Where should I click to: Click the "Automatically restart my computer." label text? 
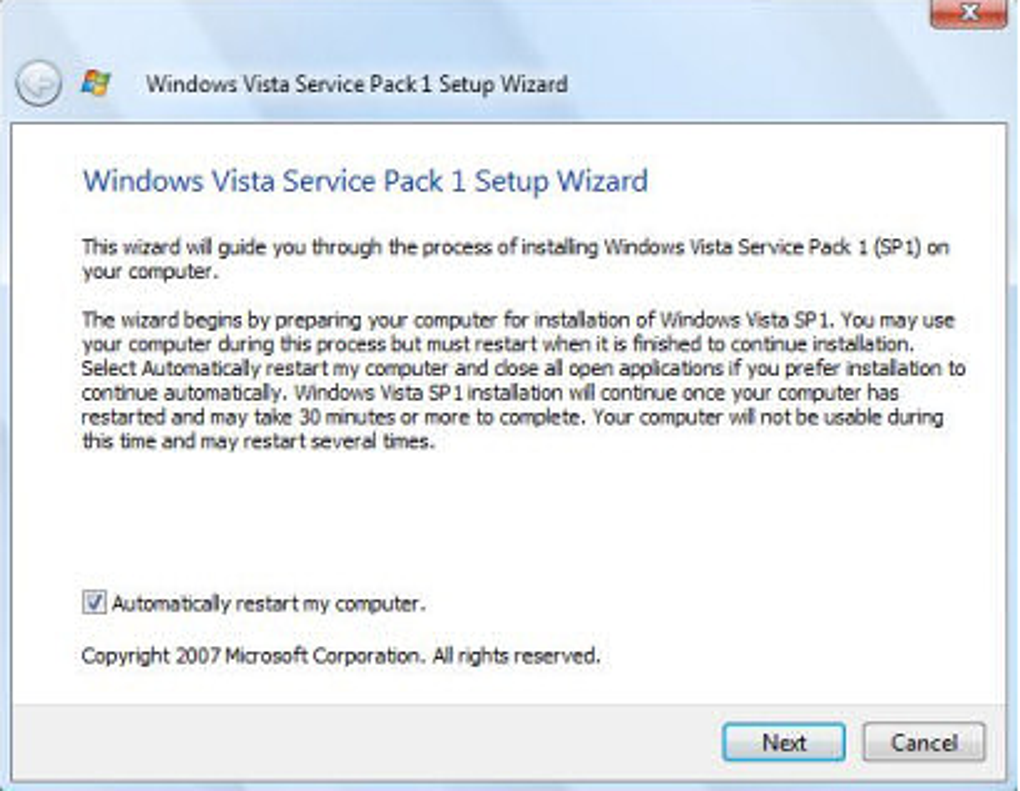[x=268, y=603]
